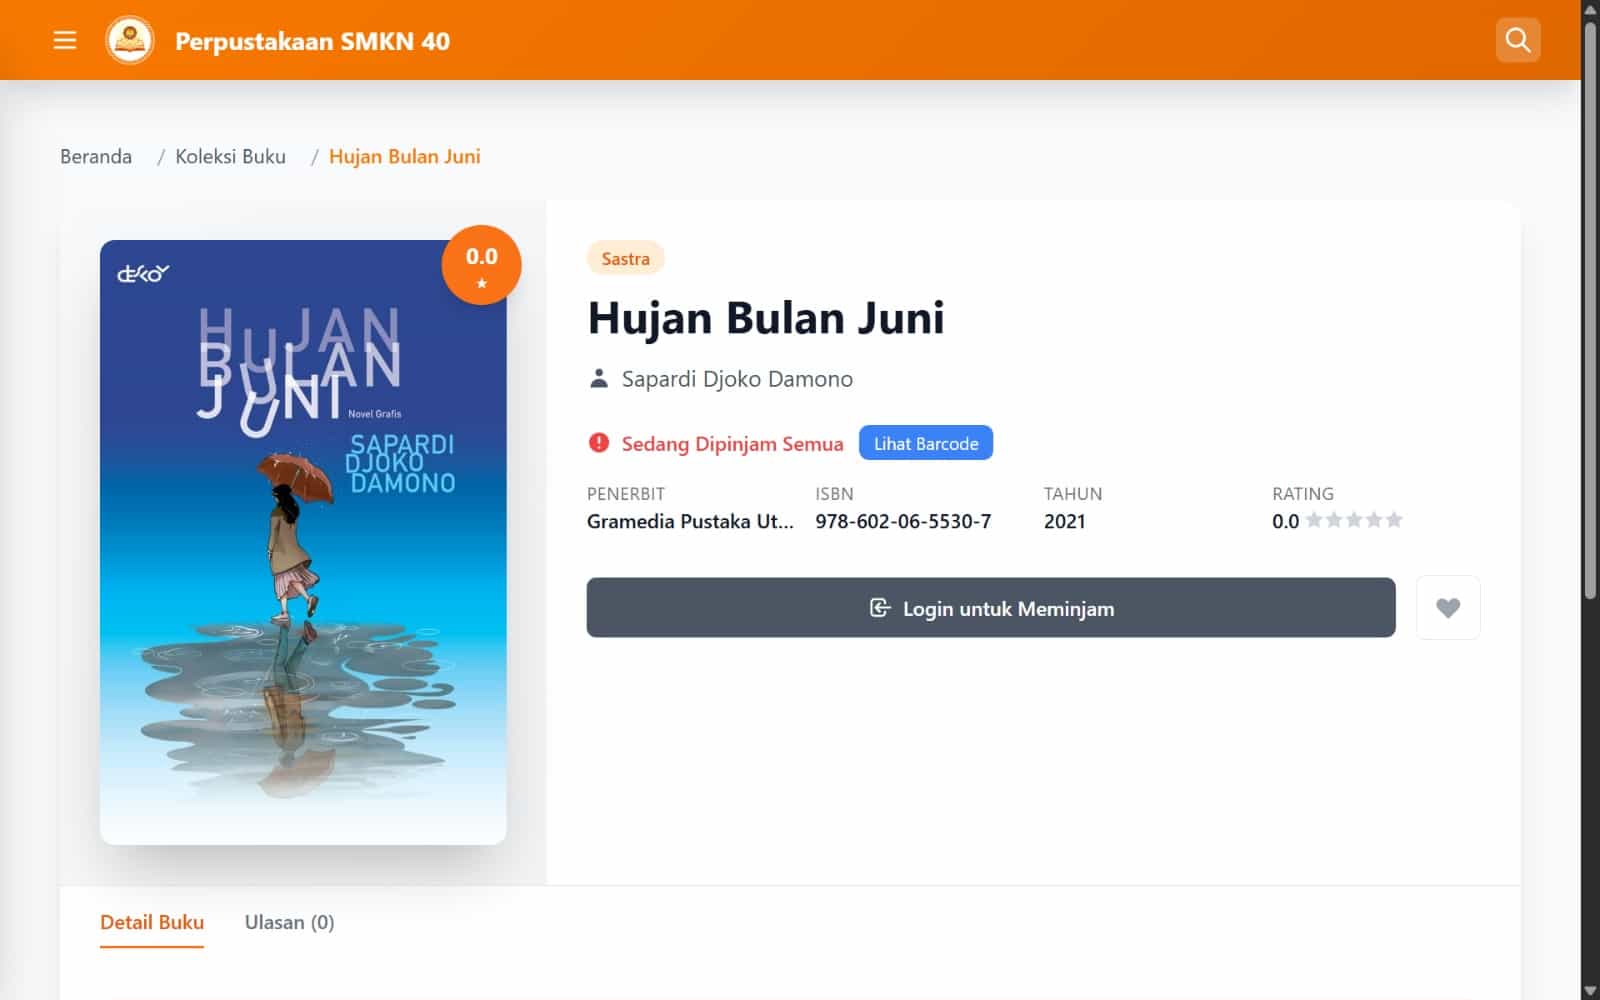Image resolution: width=1600 pixels, height=1000 pixels.
Task: Click the Sastra category tag
Action: 626,258
